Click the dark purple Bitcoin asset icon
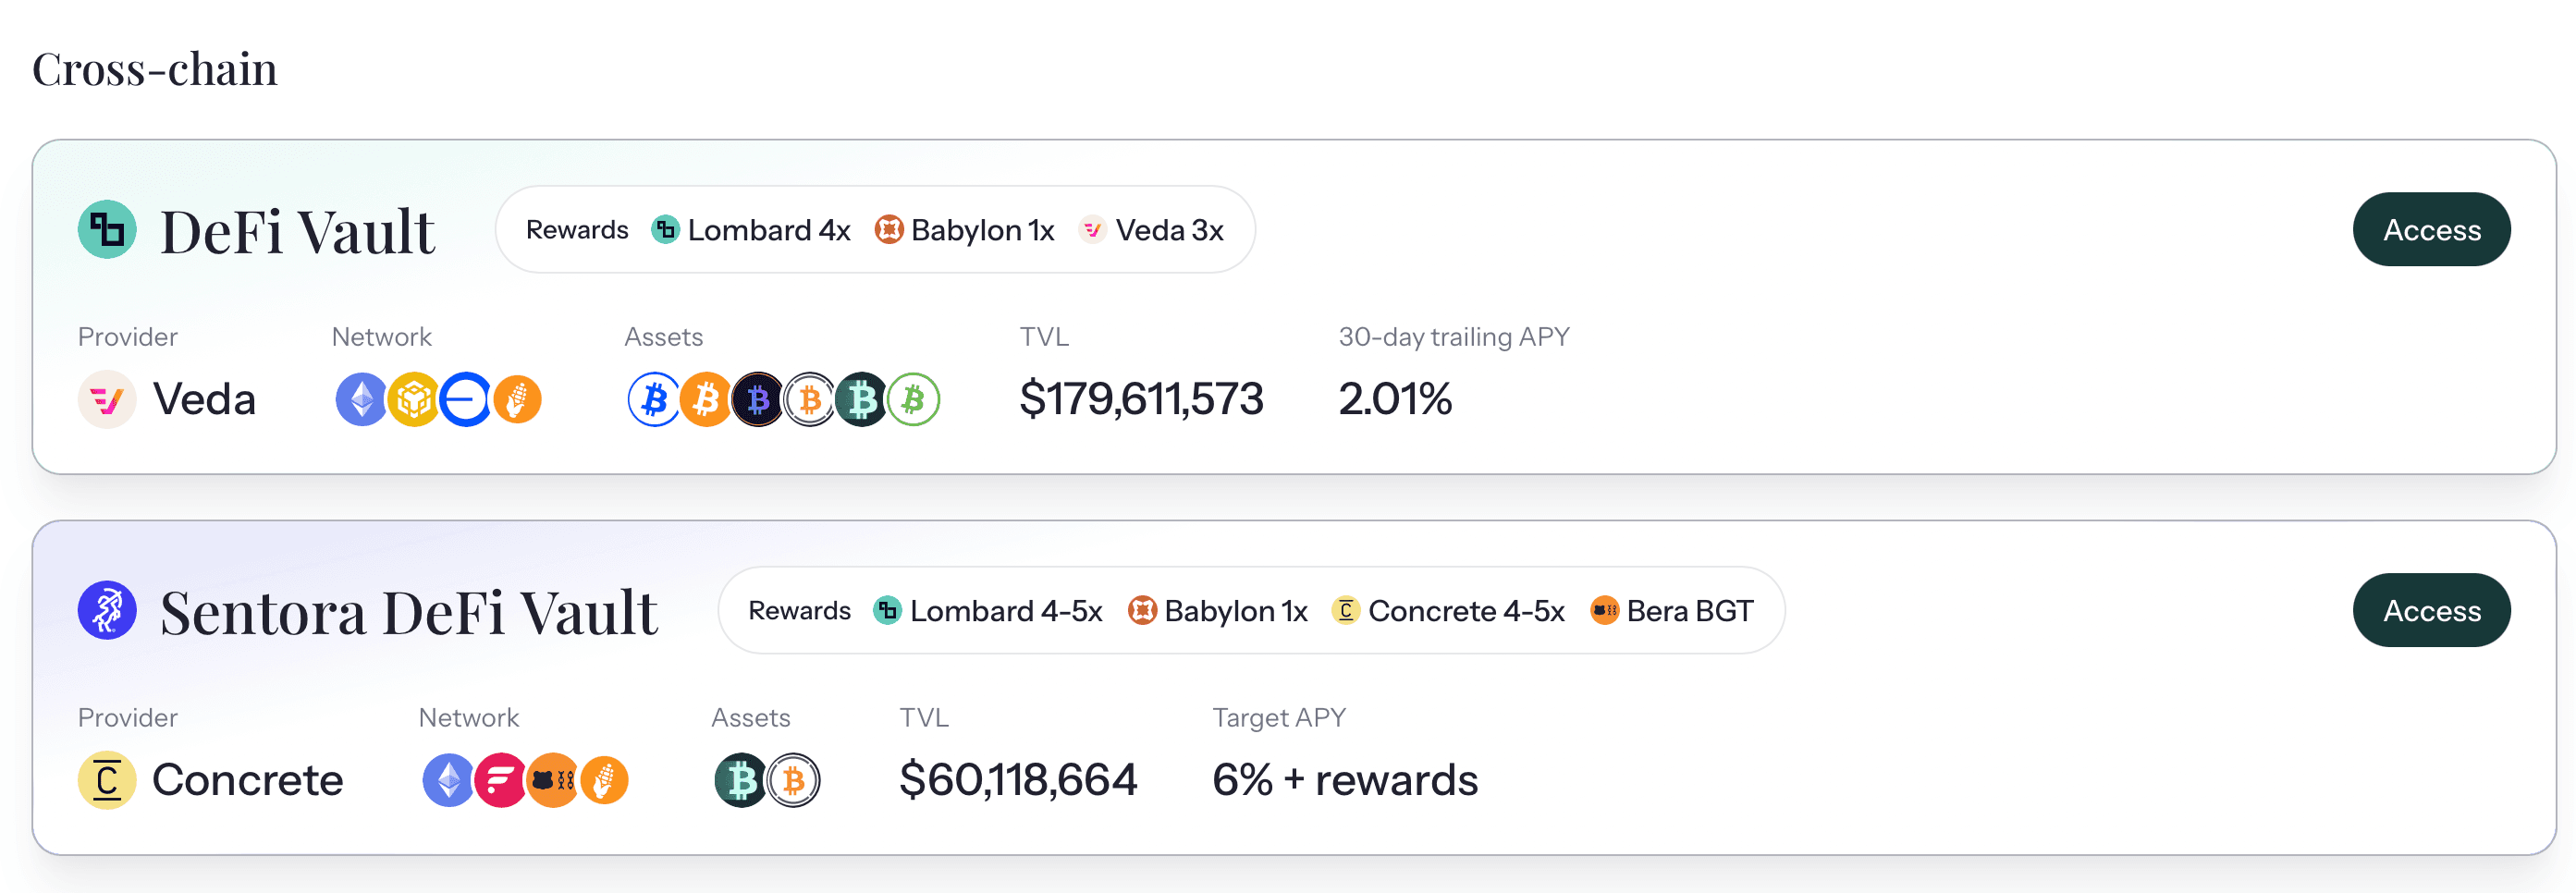 [x=757, y=400]
